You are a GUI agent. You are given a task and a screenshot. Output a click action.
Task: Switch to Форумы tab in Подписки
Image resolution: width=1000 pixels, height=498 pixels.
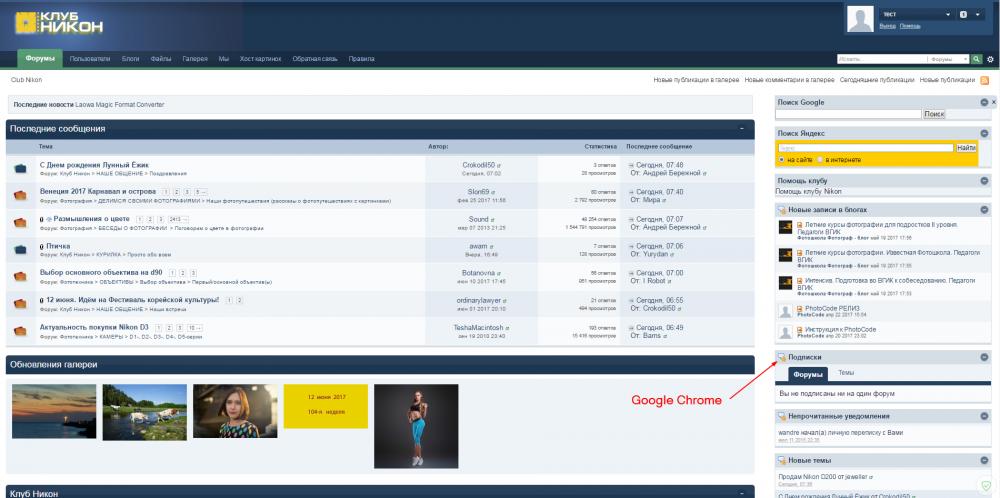click(x=808, y=375)
